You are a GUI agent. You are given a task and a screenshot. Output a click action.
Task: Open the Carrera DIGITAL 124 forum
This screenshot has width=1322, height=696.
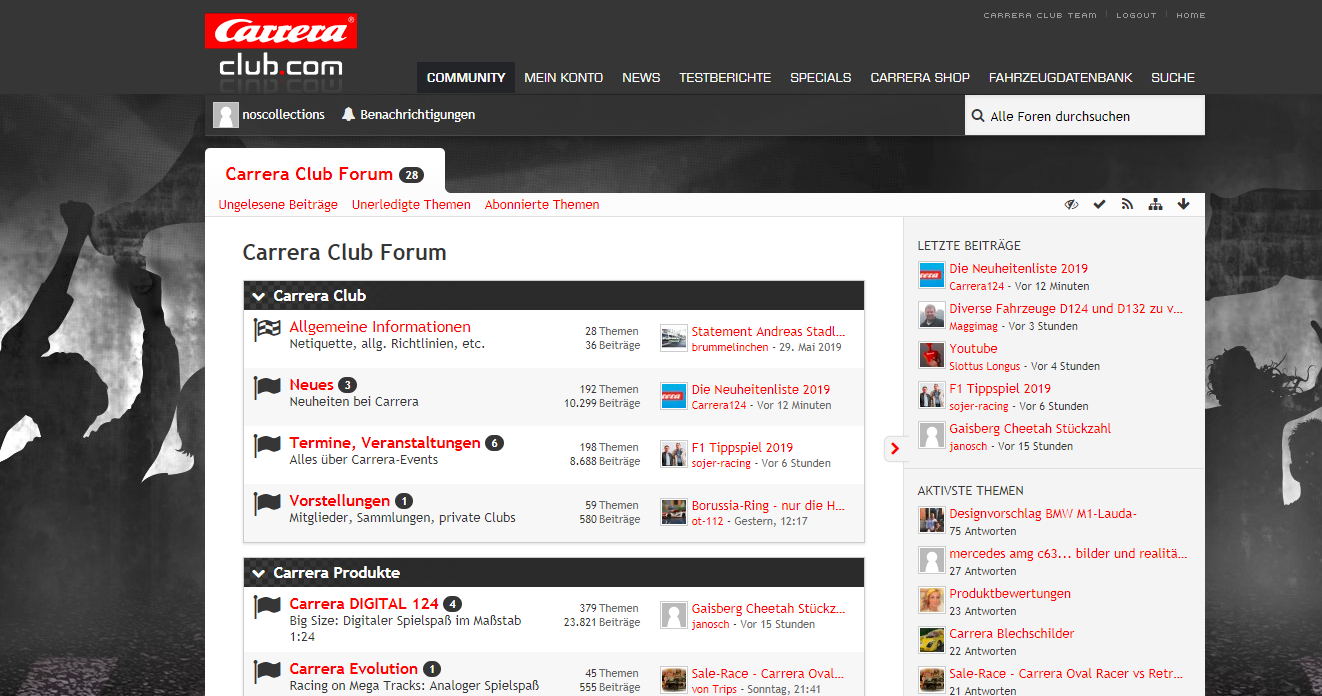click(364, 603)
